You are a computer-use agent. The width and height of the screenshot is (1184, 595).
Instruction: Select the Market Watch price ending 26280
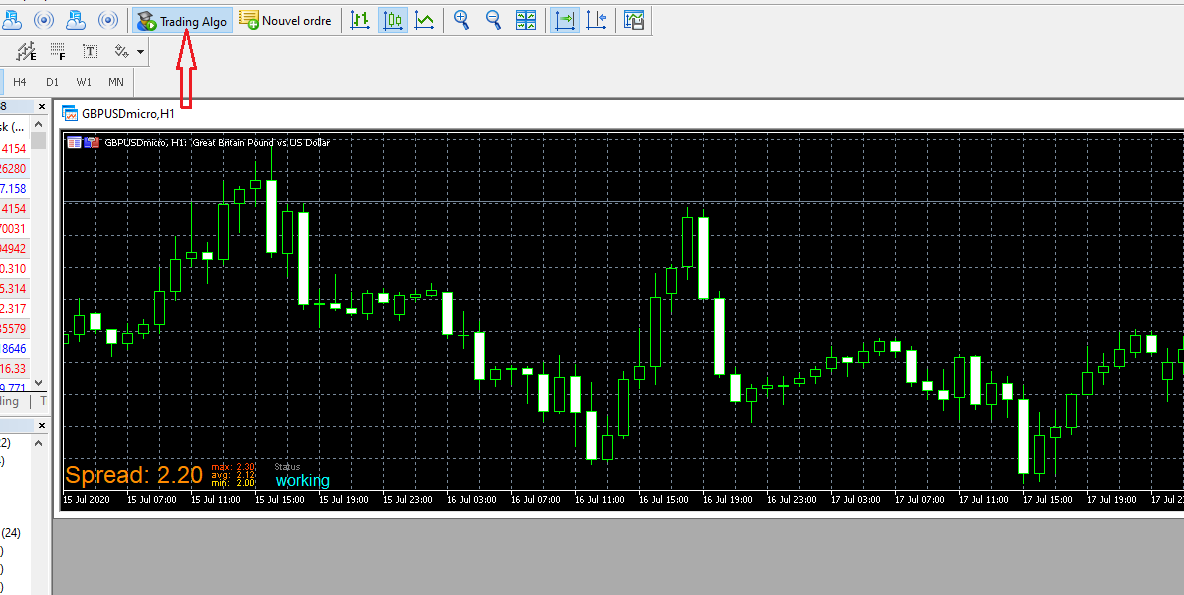coord(15,168)
